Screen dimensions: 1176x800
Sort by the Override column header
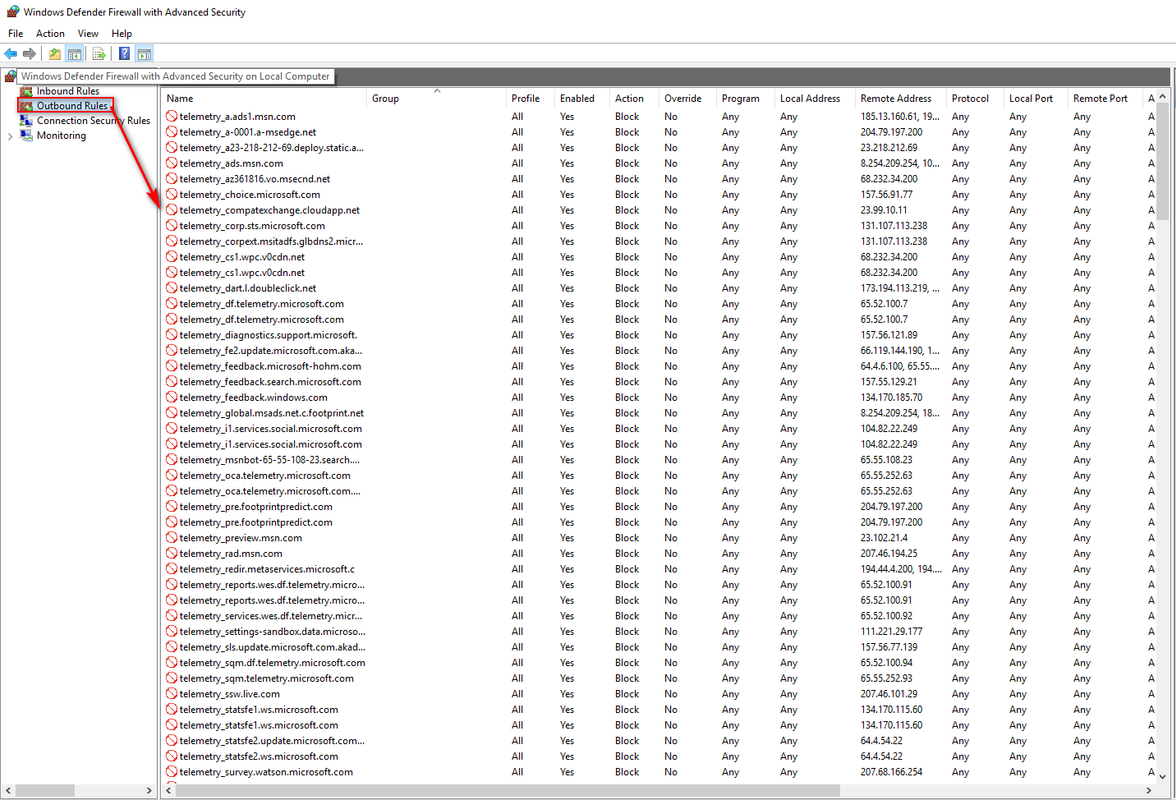coord(688,98)
